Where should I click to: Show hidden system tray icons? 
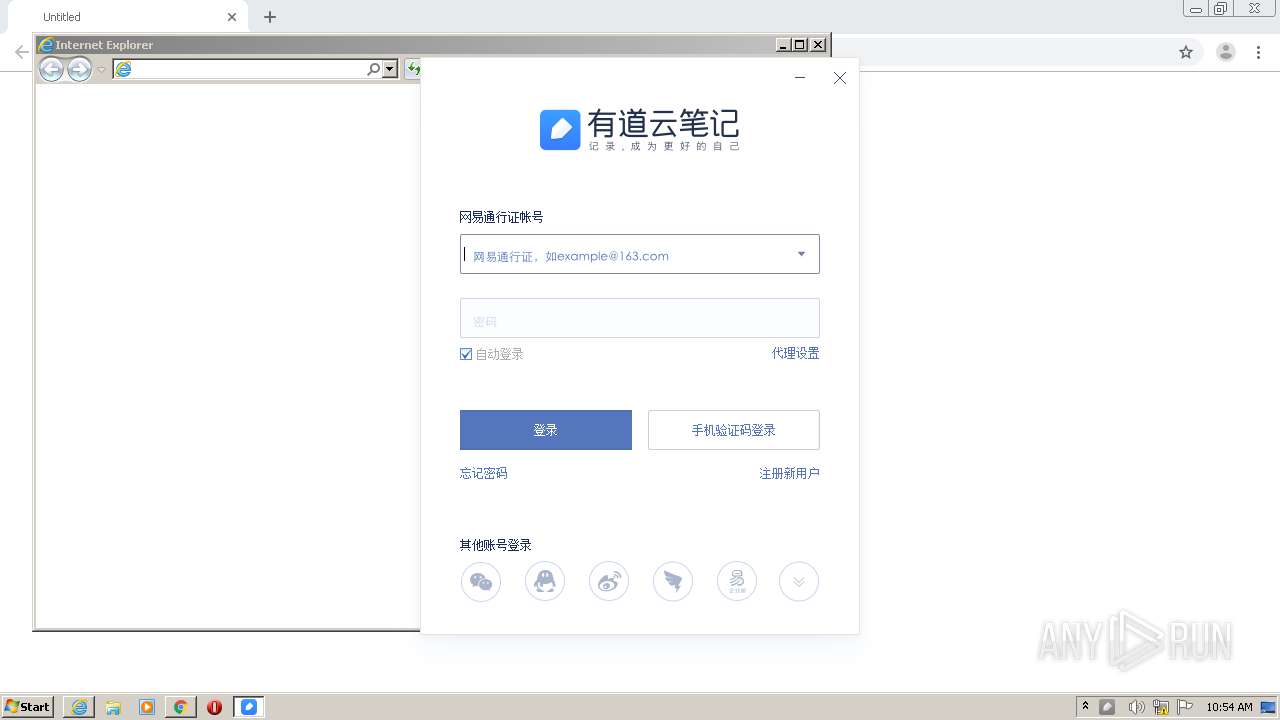pos(1086,707)
